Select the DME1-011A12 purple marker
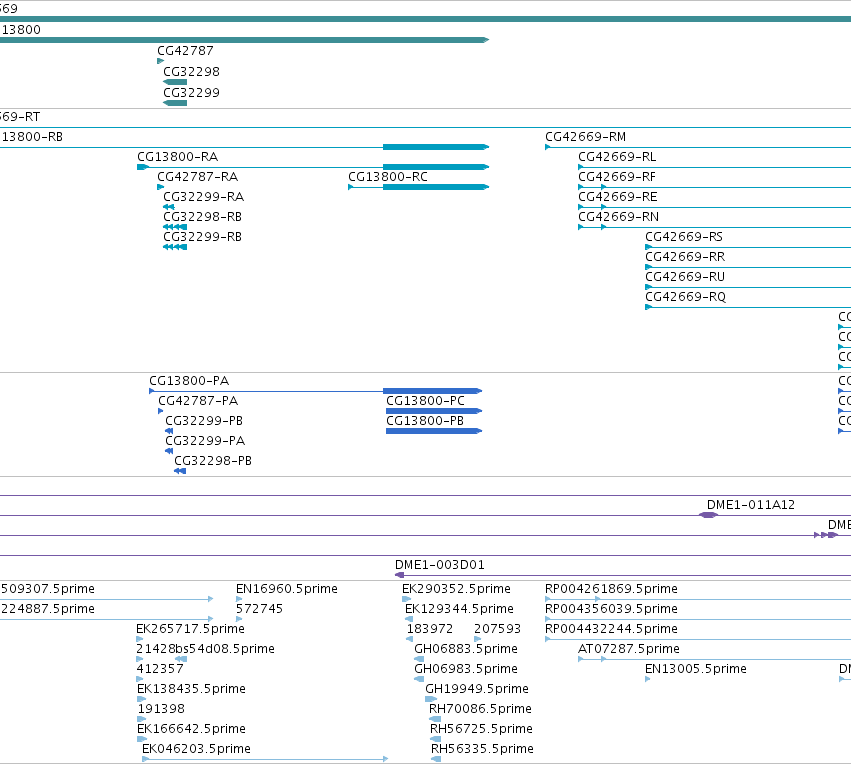Viewport: 851px width, 764px height. tap(708, 515)
